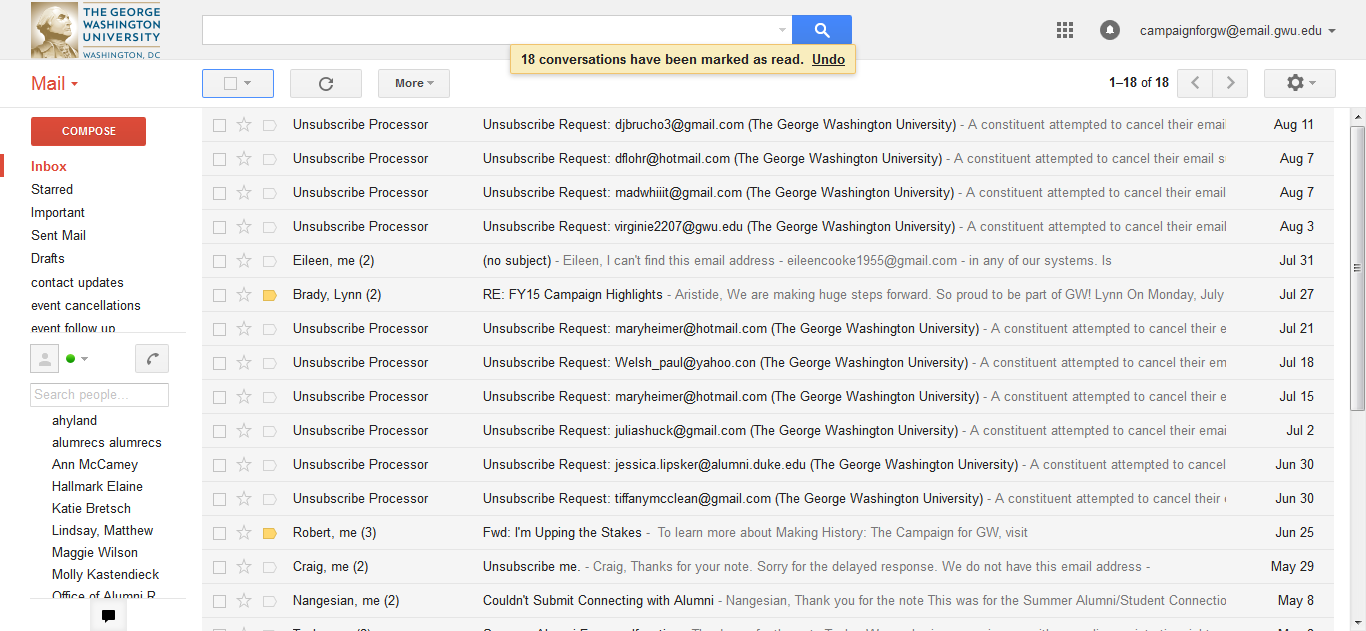
Task: Open the Sent Mail folder
Action: click(x=58, y=236)
